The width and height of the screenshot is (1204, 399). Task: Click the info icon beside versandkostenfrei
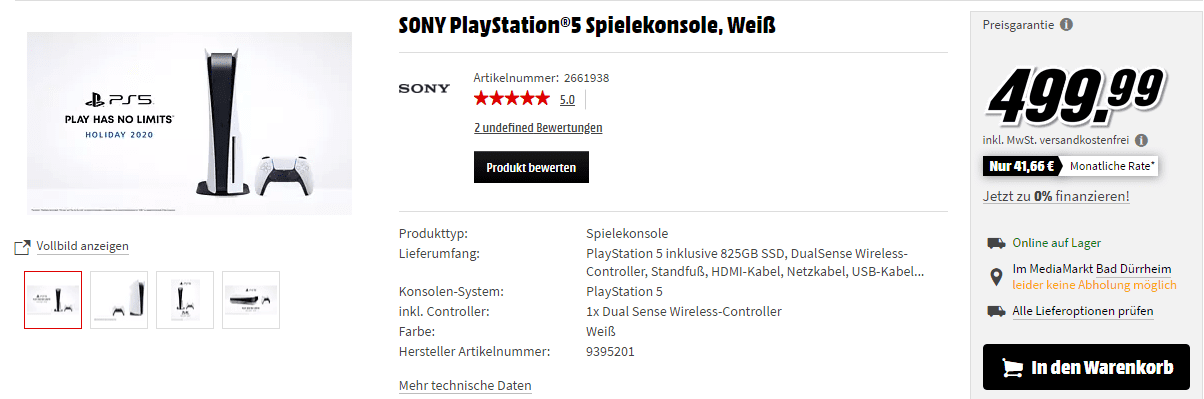pos(1141,141)
